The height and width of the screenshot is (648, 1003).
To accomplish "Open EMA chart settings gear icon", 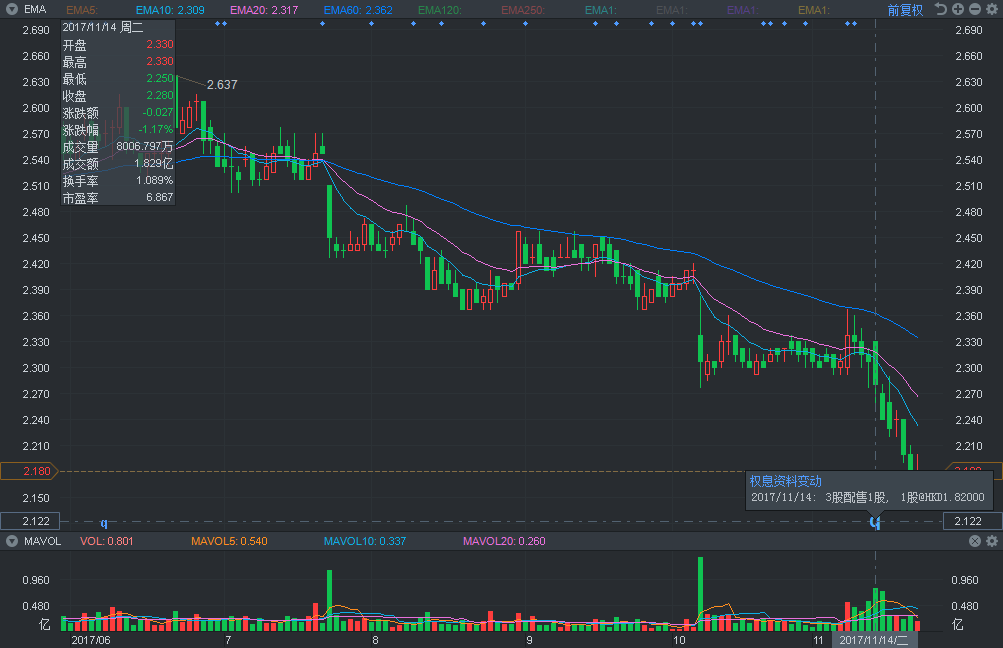I will point(992,9).
